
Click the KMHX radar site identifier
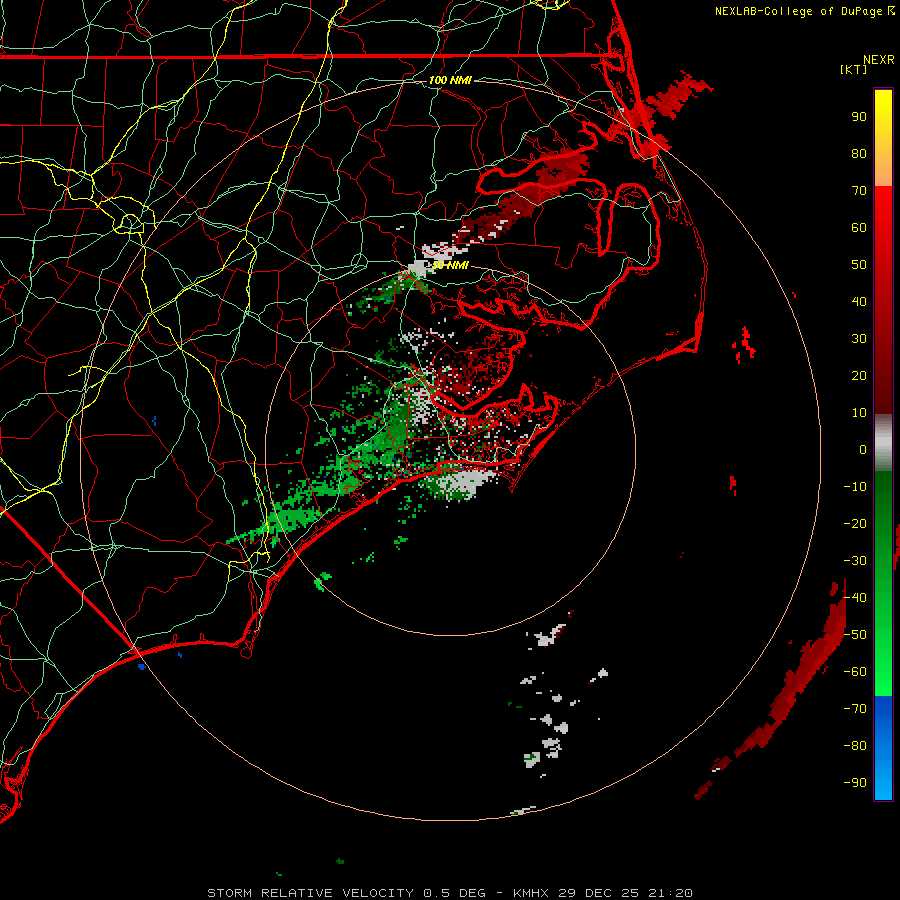coord(531,893)
